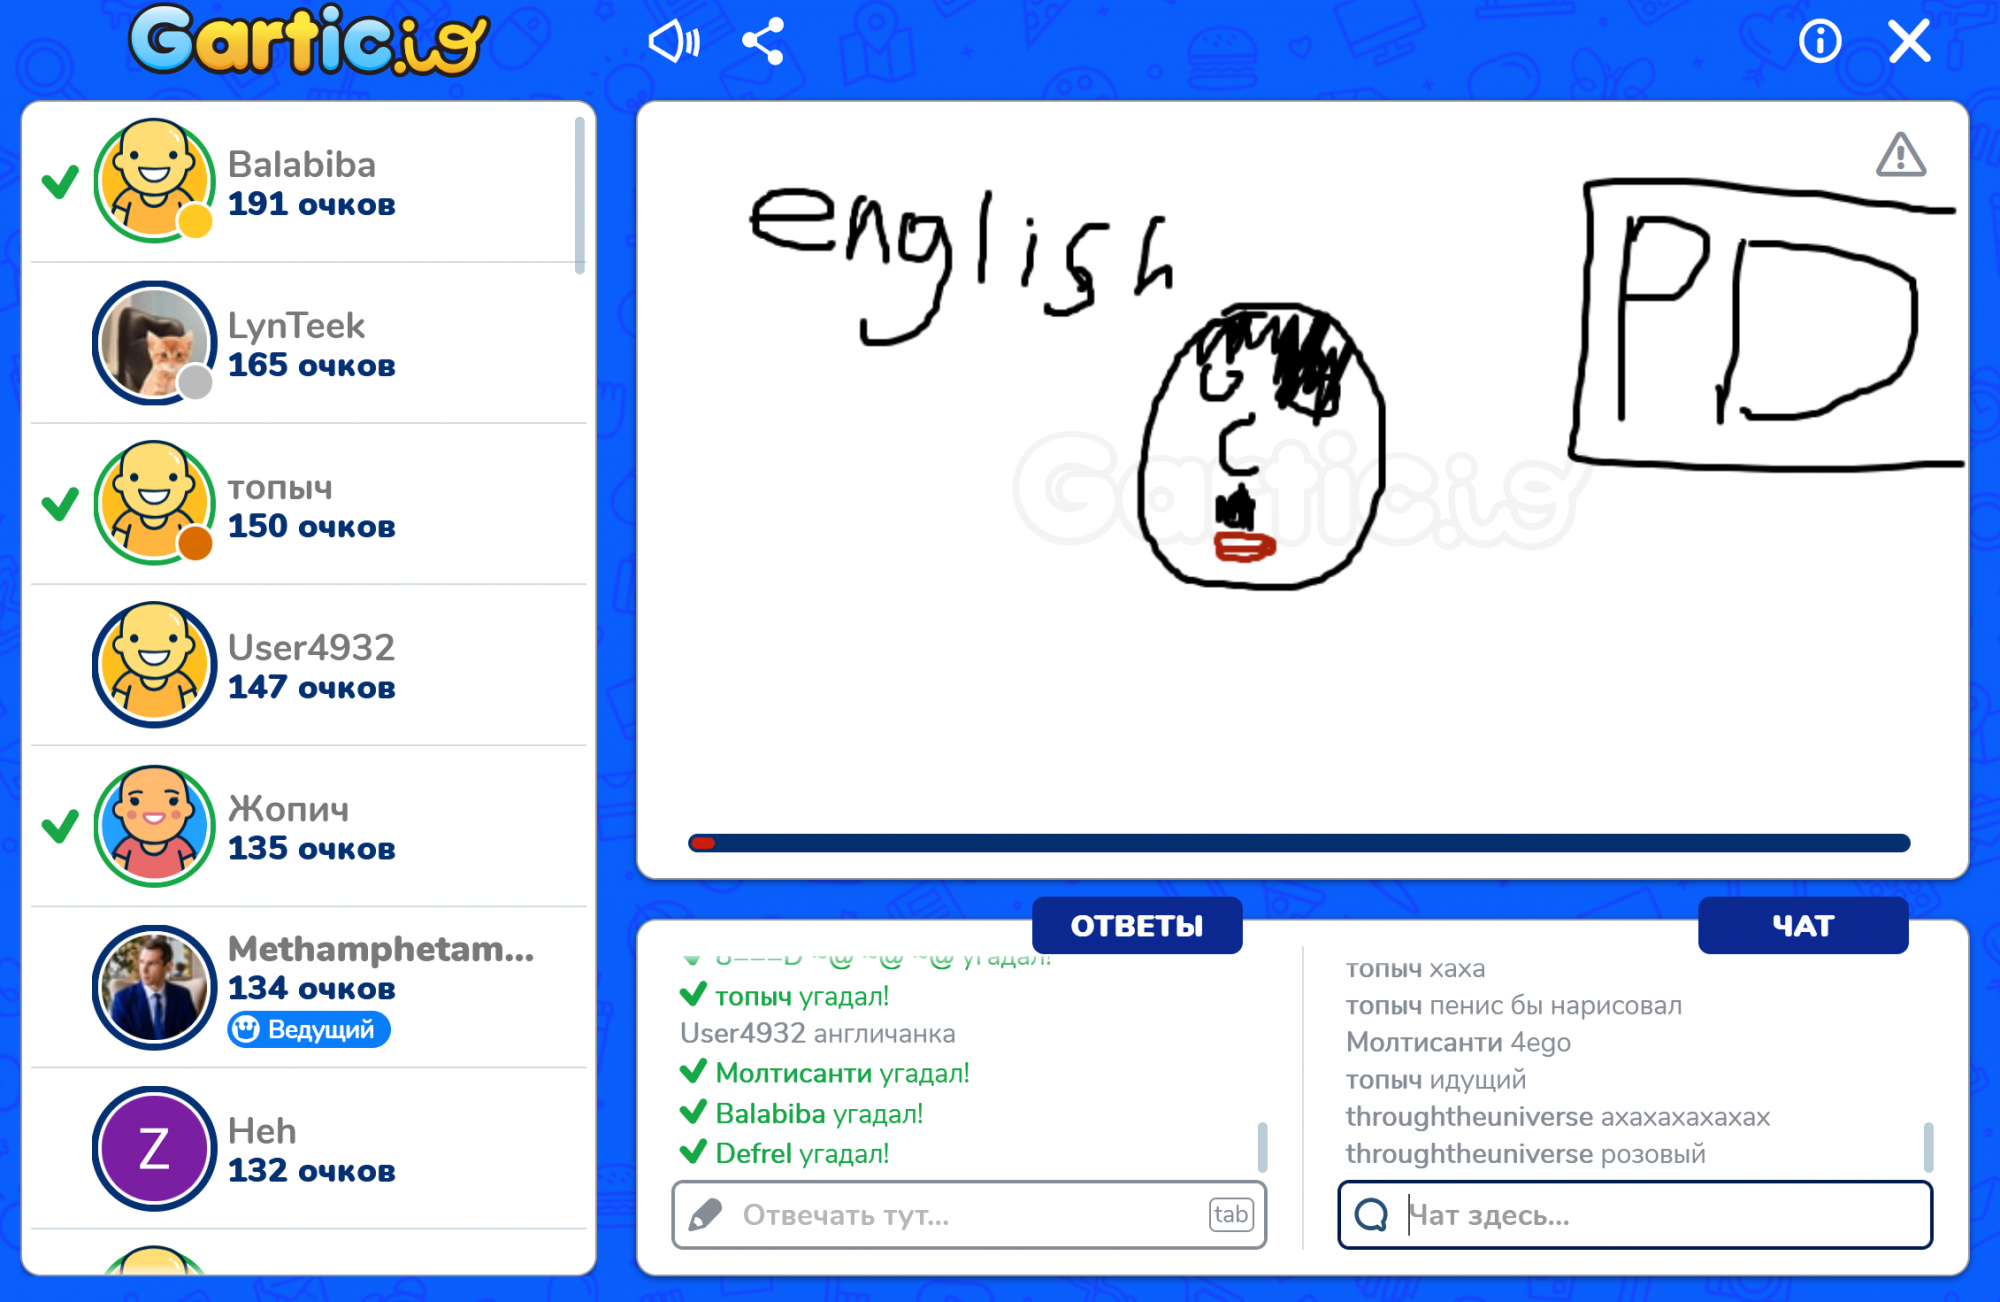Click the Gartic.io logo
The image size is (2000, 1302).
click(309, 42)
